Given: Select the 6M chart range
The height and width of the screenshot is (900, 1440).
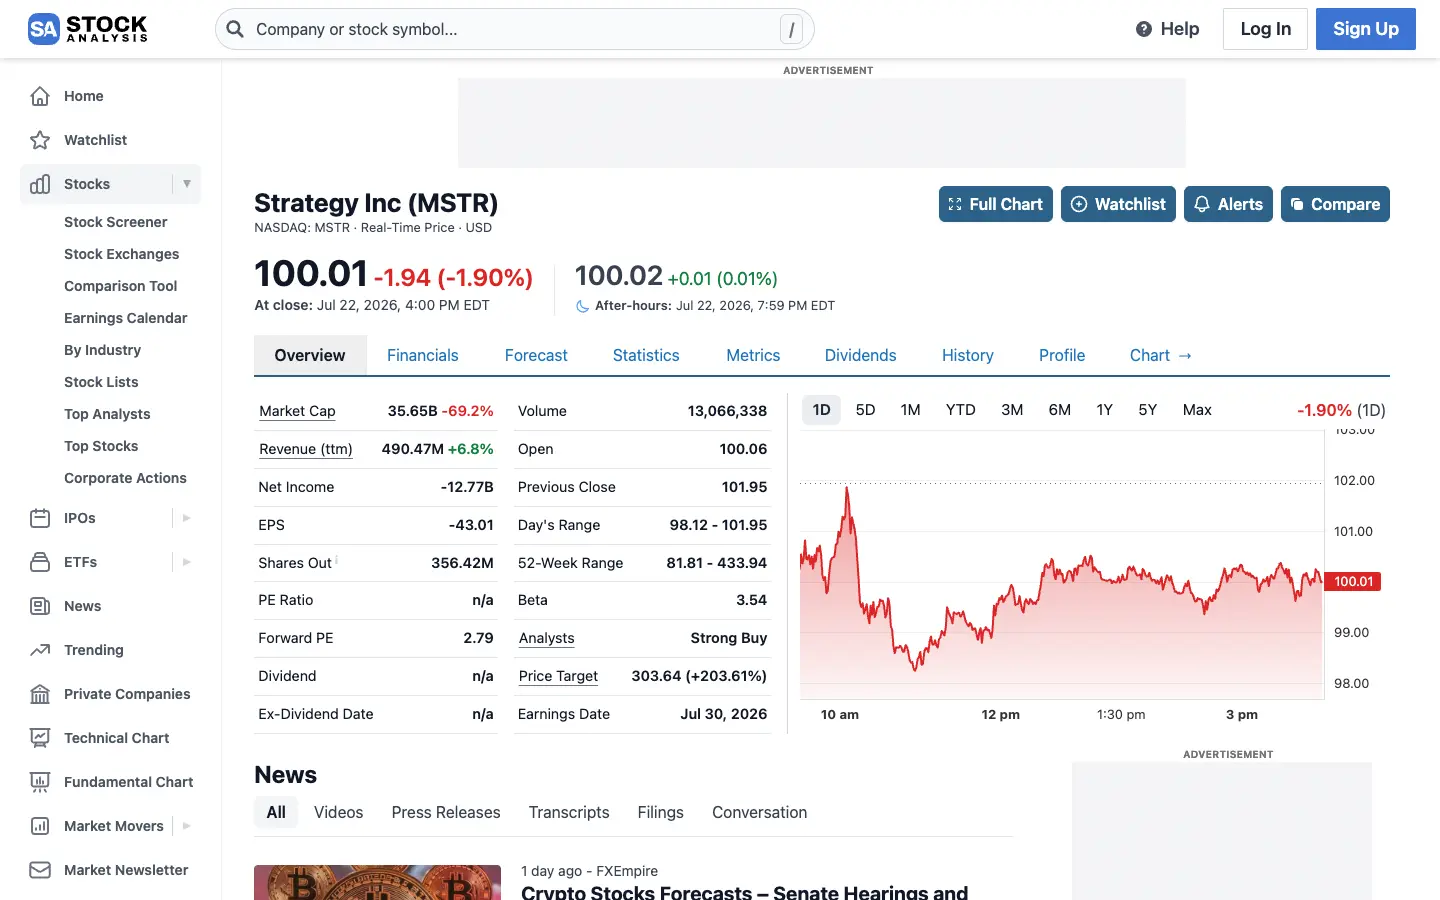Looking at the screenshot, I should click(1060, 410).
